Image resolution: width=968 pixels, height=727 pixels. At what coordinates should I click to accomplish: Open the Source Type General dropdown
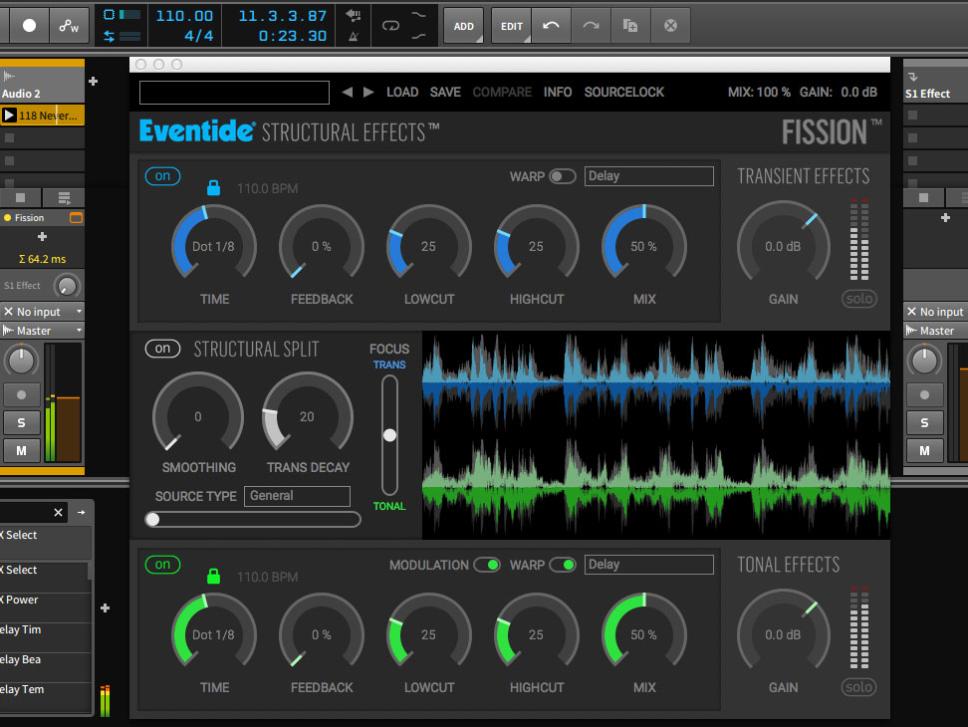[297, 496]
